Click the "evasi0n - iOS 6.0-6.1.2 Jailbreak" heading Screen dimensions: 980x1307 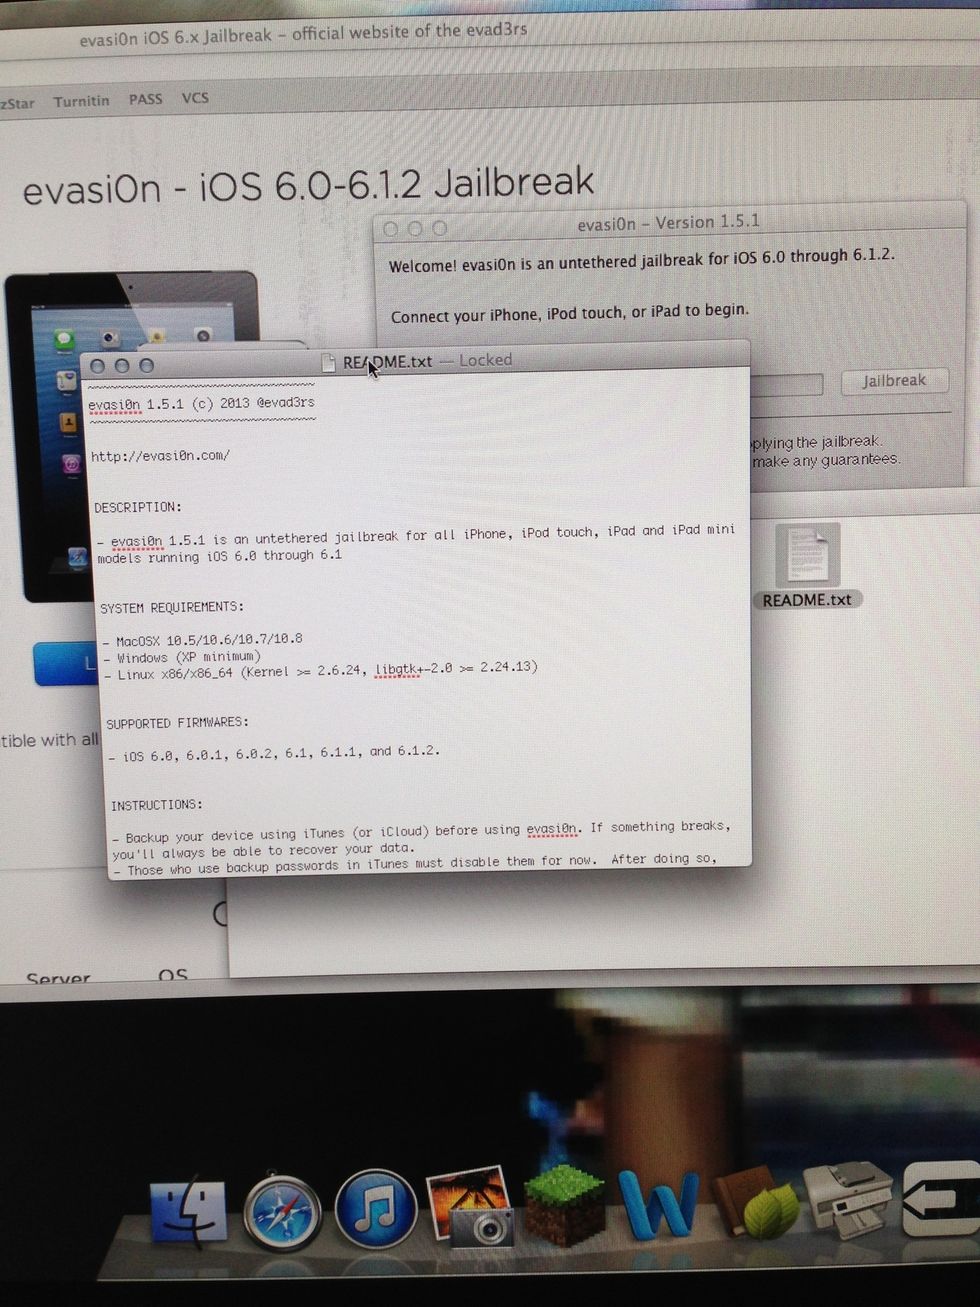coord(308,186)
